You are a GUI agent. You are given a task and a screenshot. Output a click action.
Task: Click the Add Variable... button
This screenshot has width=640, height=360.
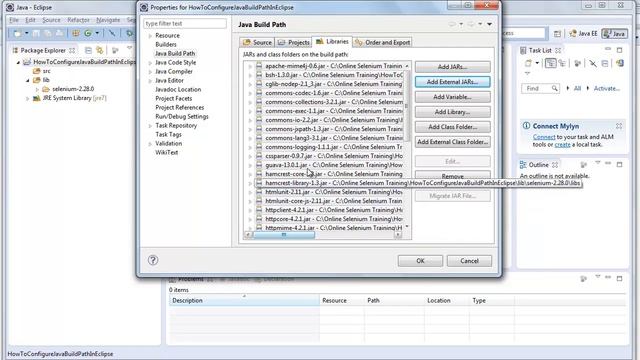[452, 97]
